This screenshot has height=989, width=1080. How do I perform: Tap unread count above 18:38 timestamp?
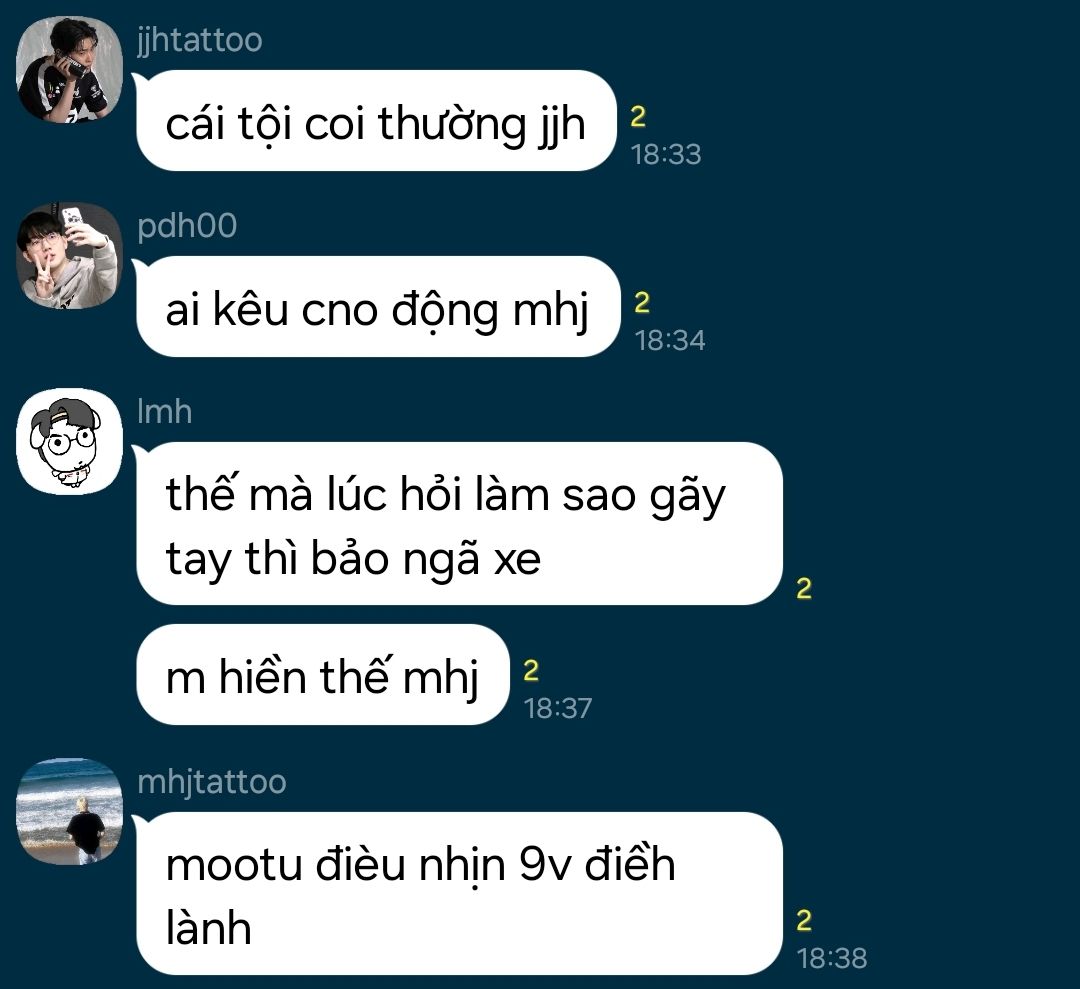pos(804,921)
